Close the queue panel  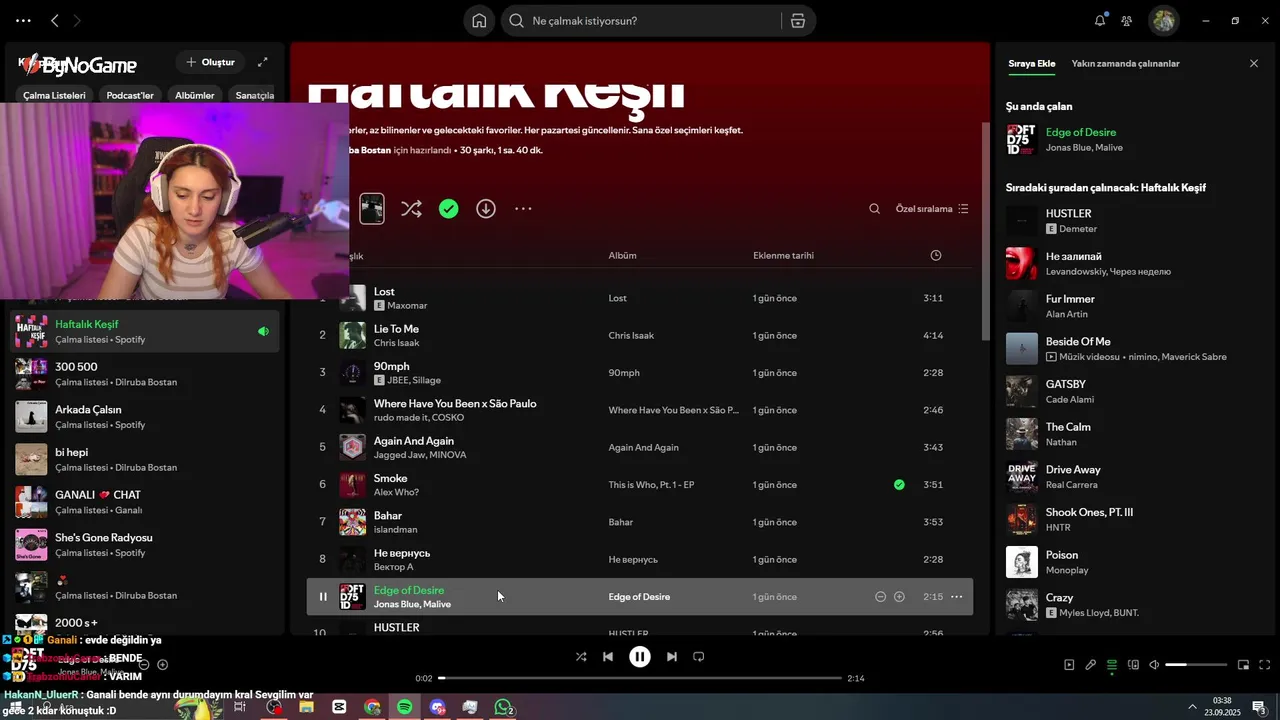click(1254, 63)
